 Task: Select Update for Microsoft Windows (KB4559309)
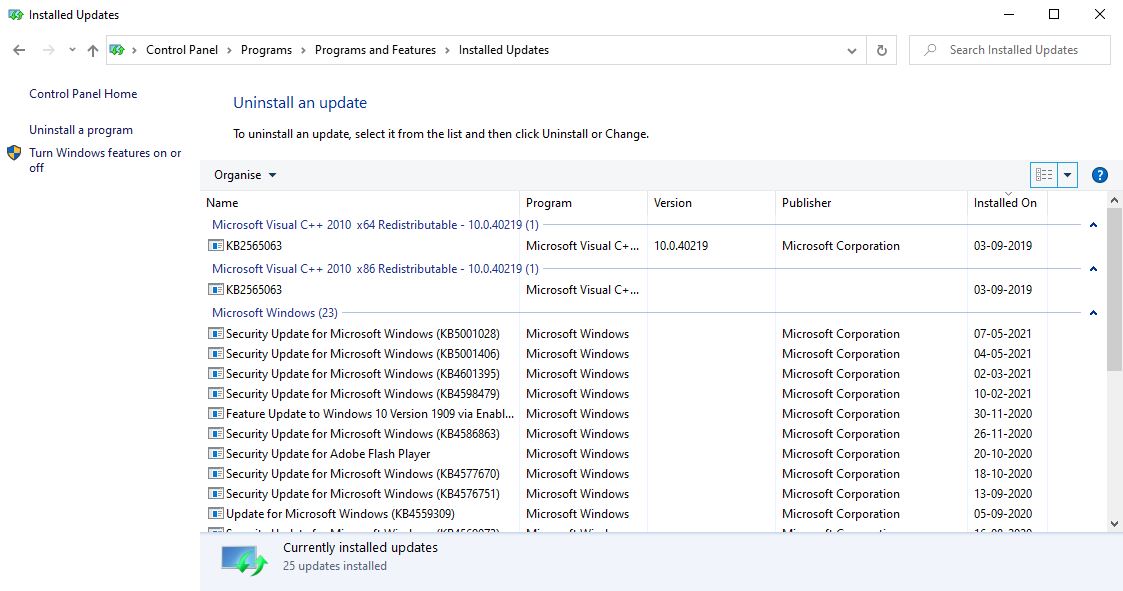[340, 514]
